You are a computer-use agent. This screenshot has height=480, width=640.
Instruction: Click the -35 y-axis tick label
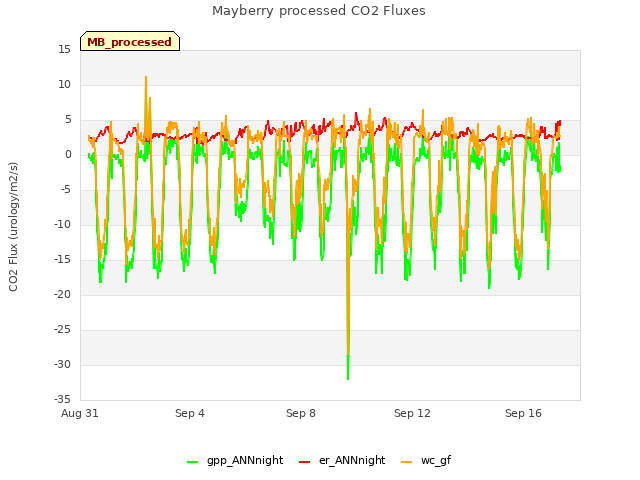[63, 400]
